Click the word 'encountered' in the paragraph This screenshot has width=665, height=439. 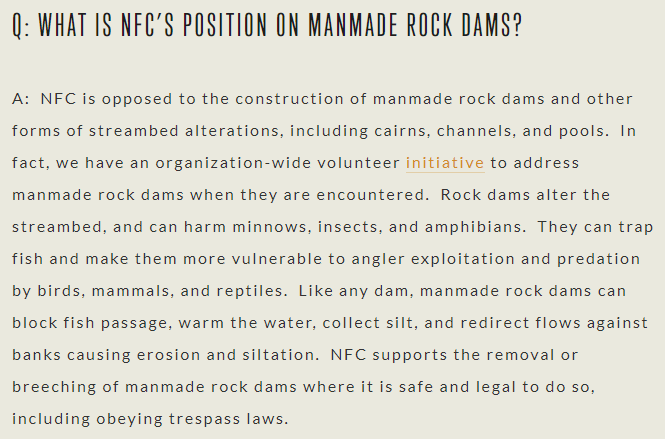[372, 195]
